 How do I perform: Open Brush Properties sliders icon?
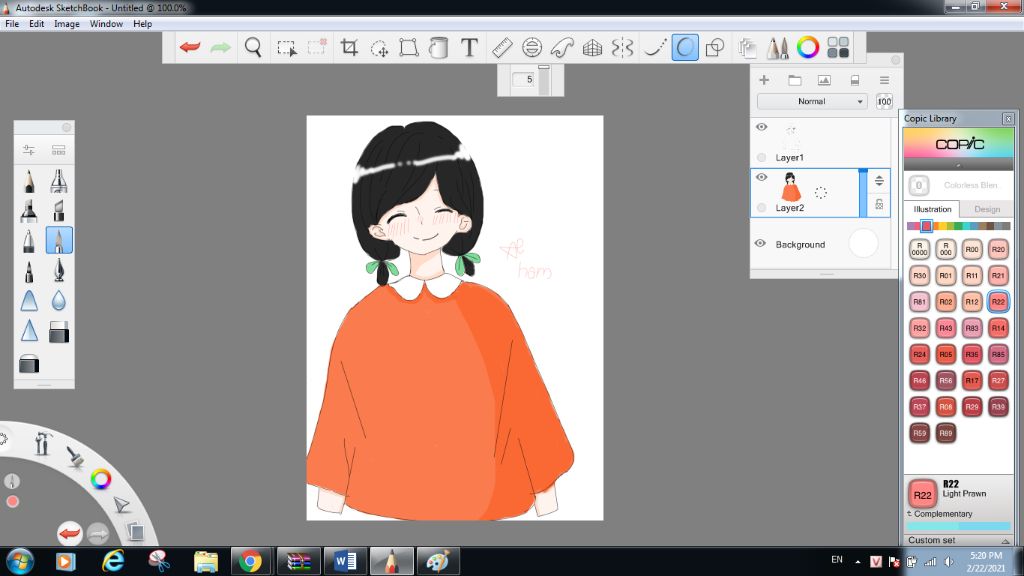[29, 150]
